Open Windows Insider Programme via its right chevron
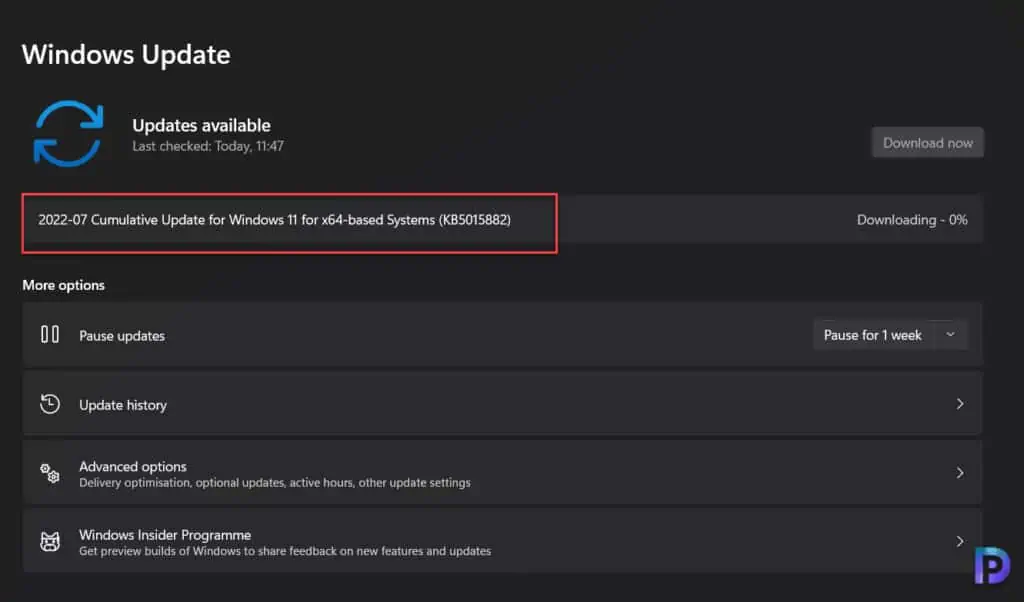Screen dimensions: 1024x602 pos(960,541)
